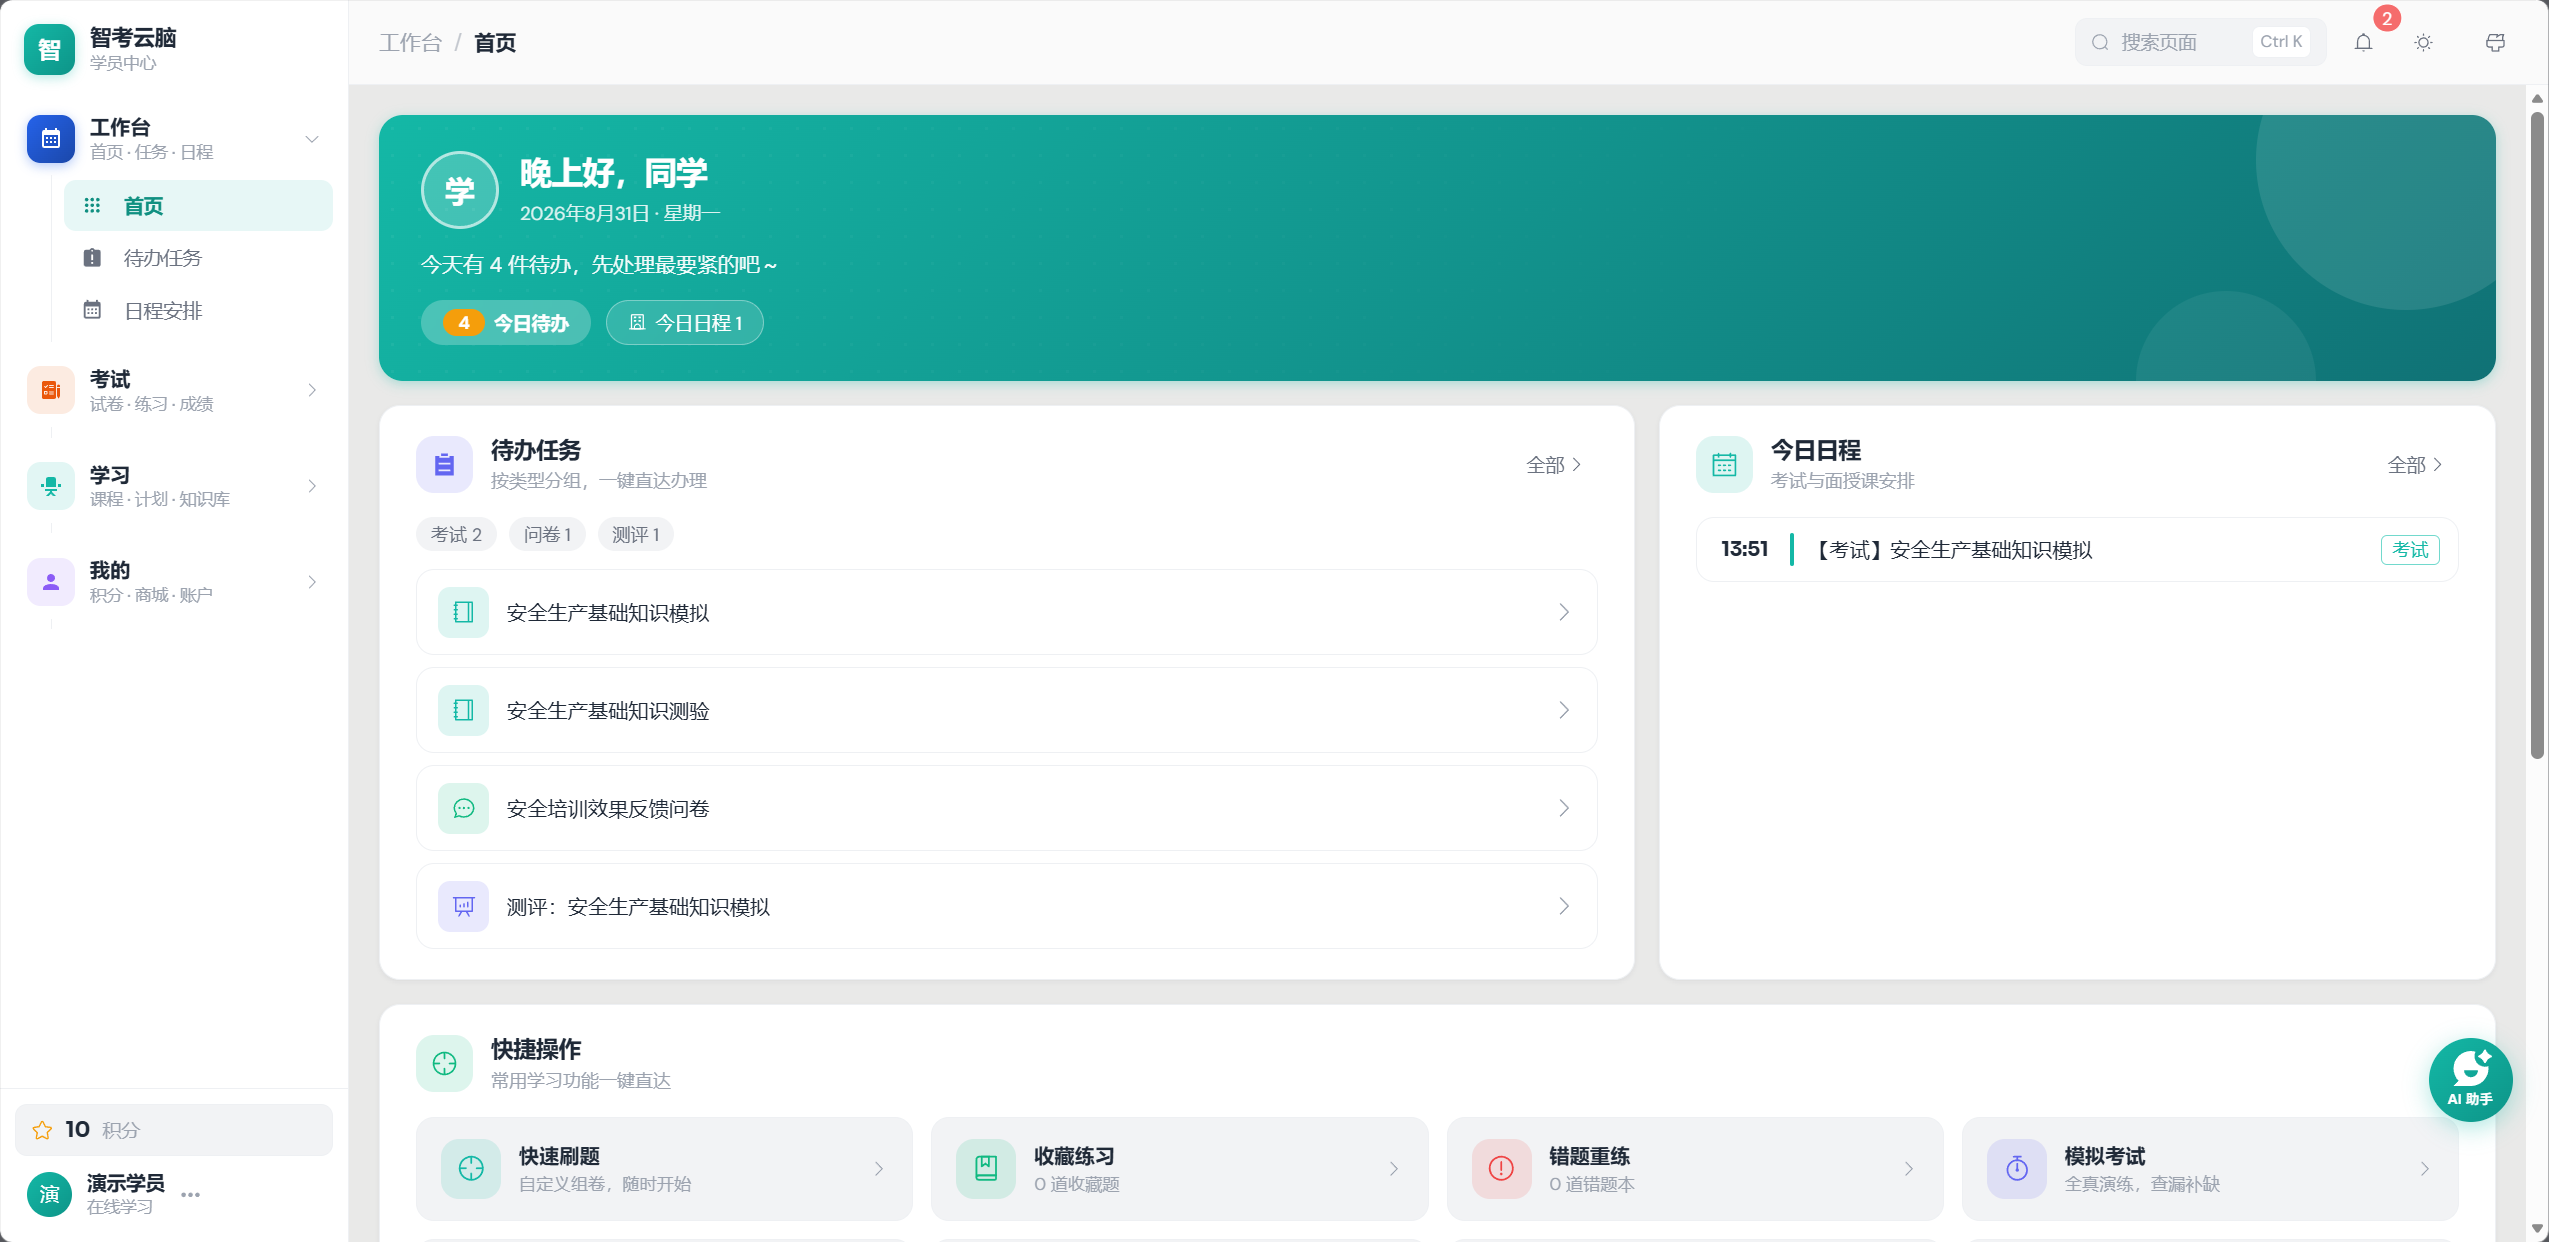The width and height of the screenshot is (2549, 1242).
Task: Click the 学习 green icon in sidebar
Action: point(51,486)
